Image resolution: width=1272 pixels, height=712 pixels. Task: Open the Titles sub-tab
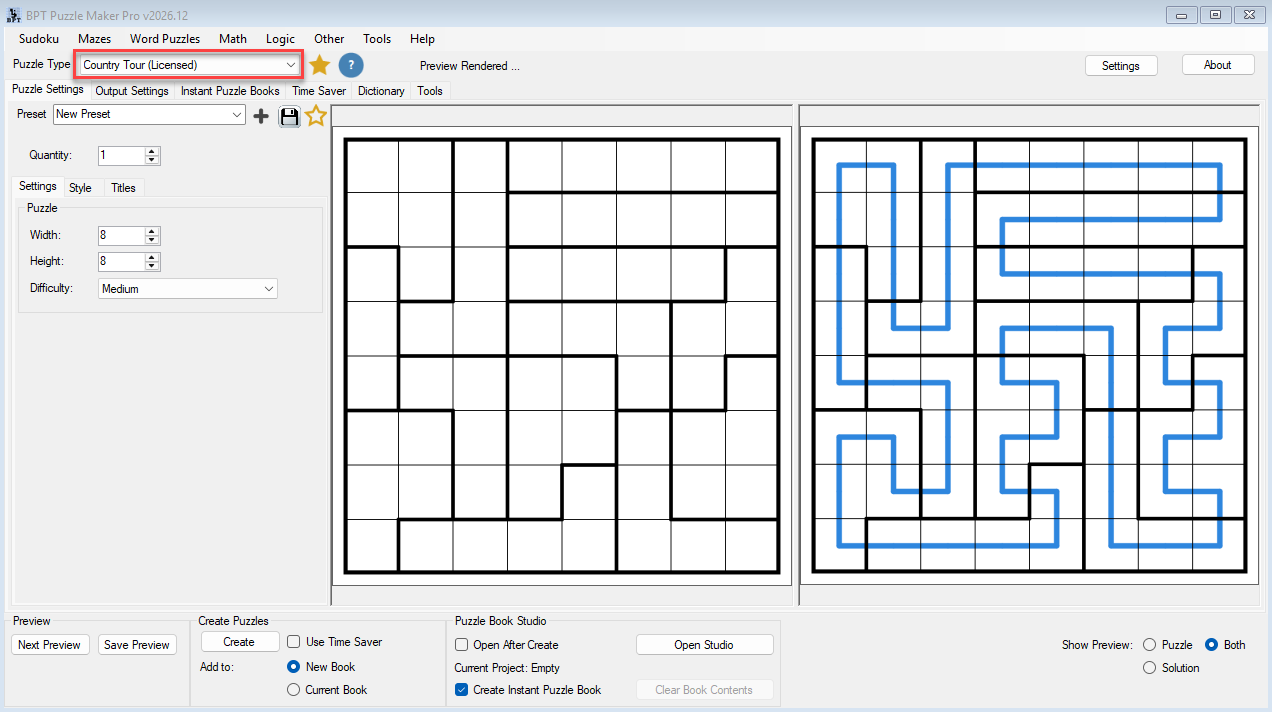point(123,188)
